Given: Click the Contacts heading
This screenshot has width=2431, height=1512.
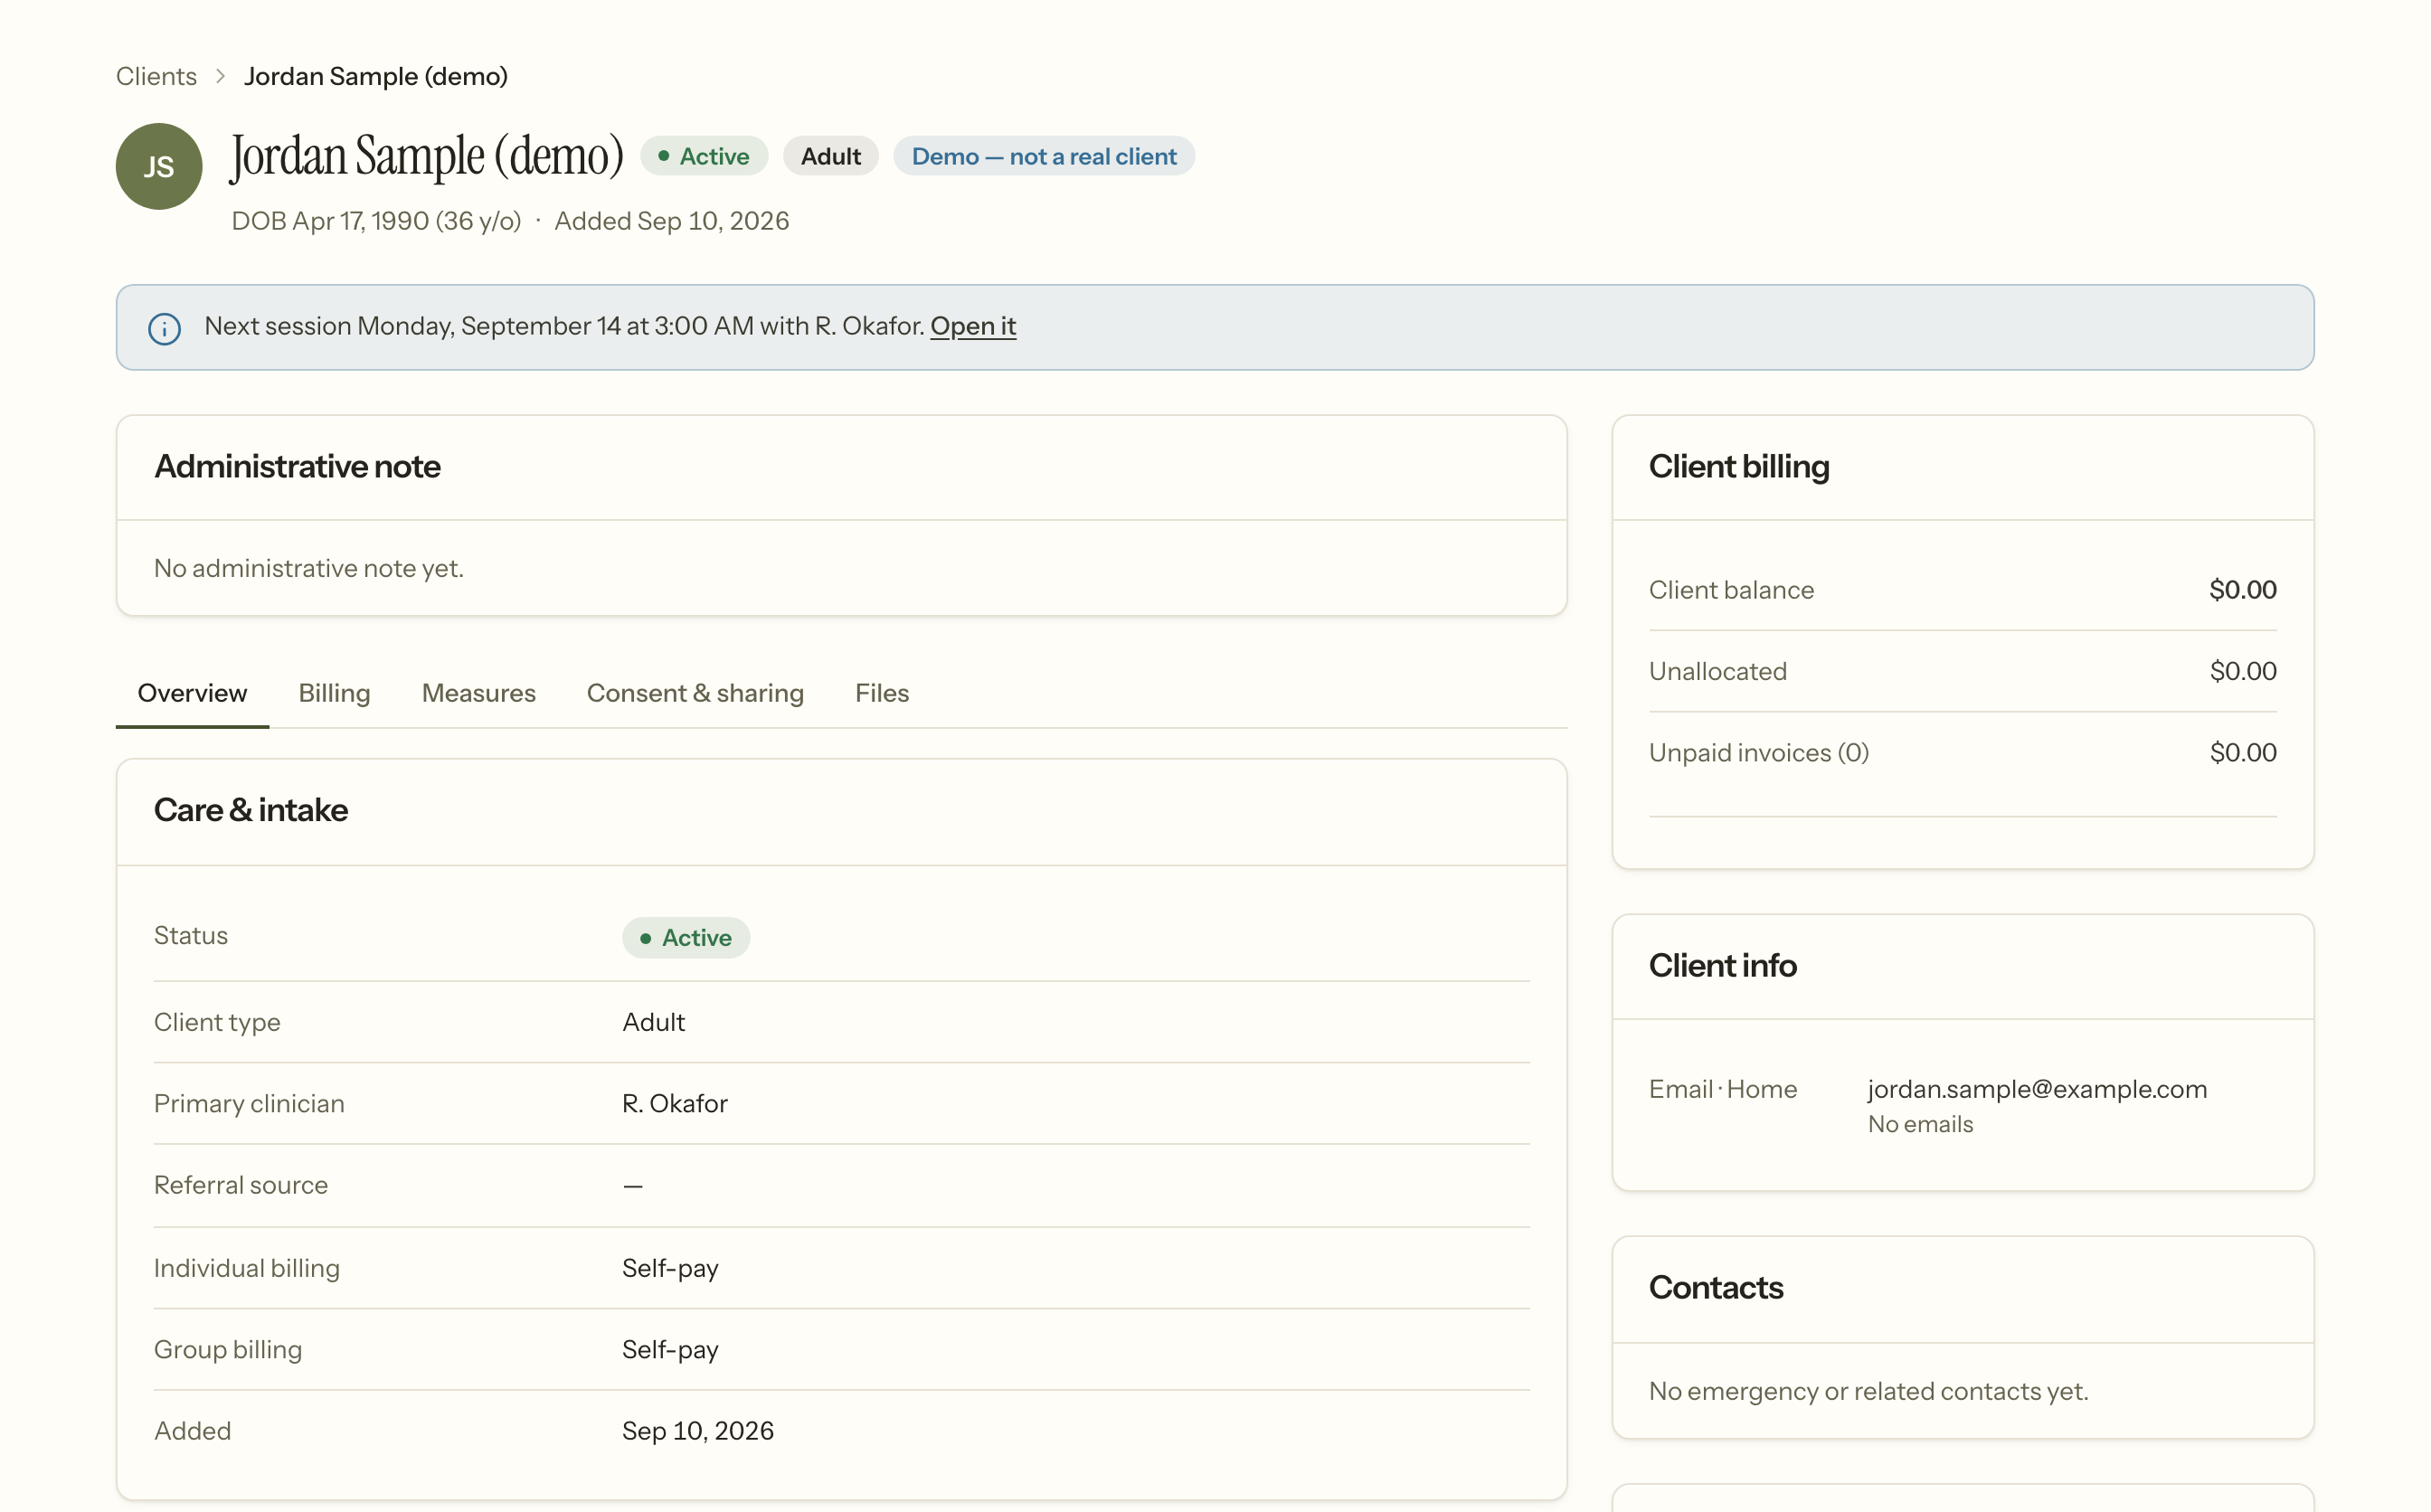Looking at the screenshot, I should pos(1716,1288).
